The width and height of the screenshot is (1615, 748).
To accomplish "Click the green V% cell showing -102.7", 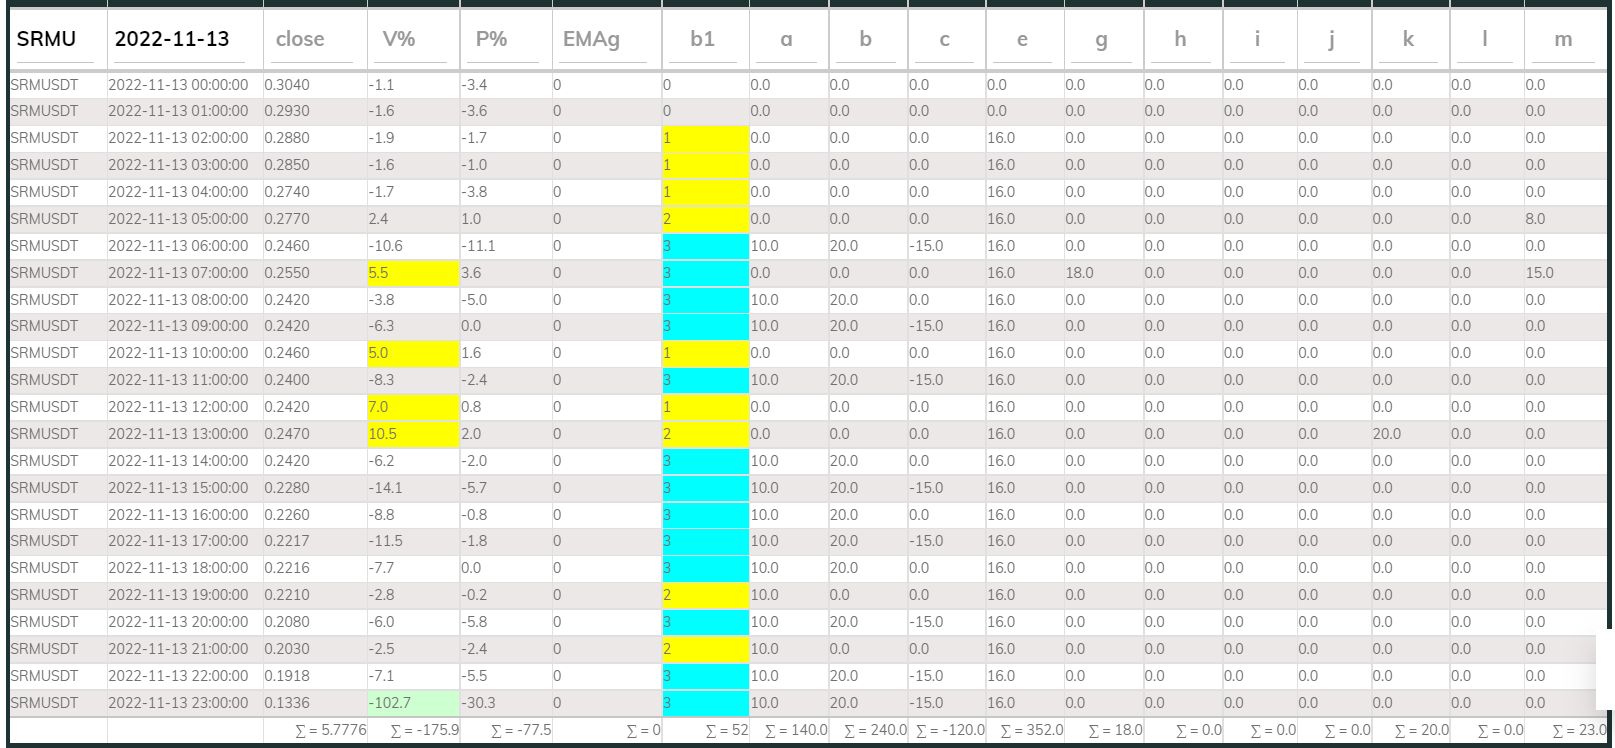I will (x=412, y=703).
